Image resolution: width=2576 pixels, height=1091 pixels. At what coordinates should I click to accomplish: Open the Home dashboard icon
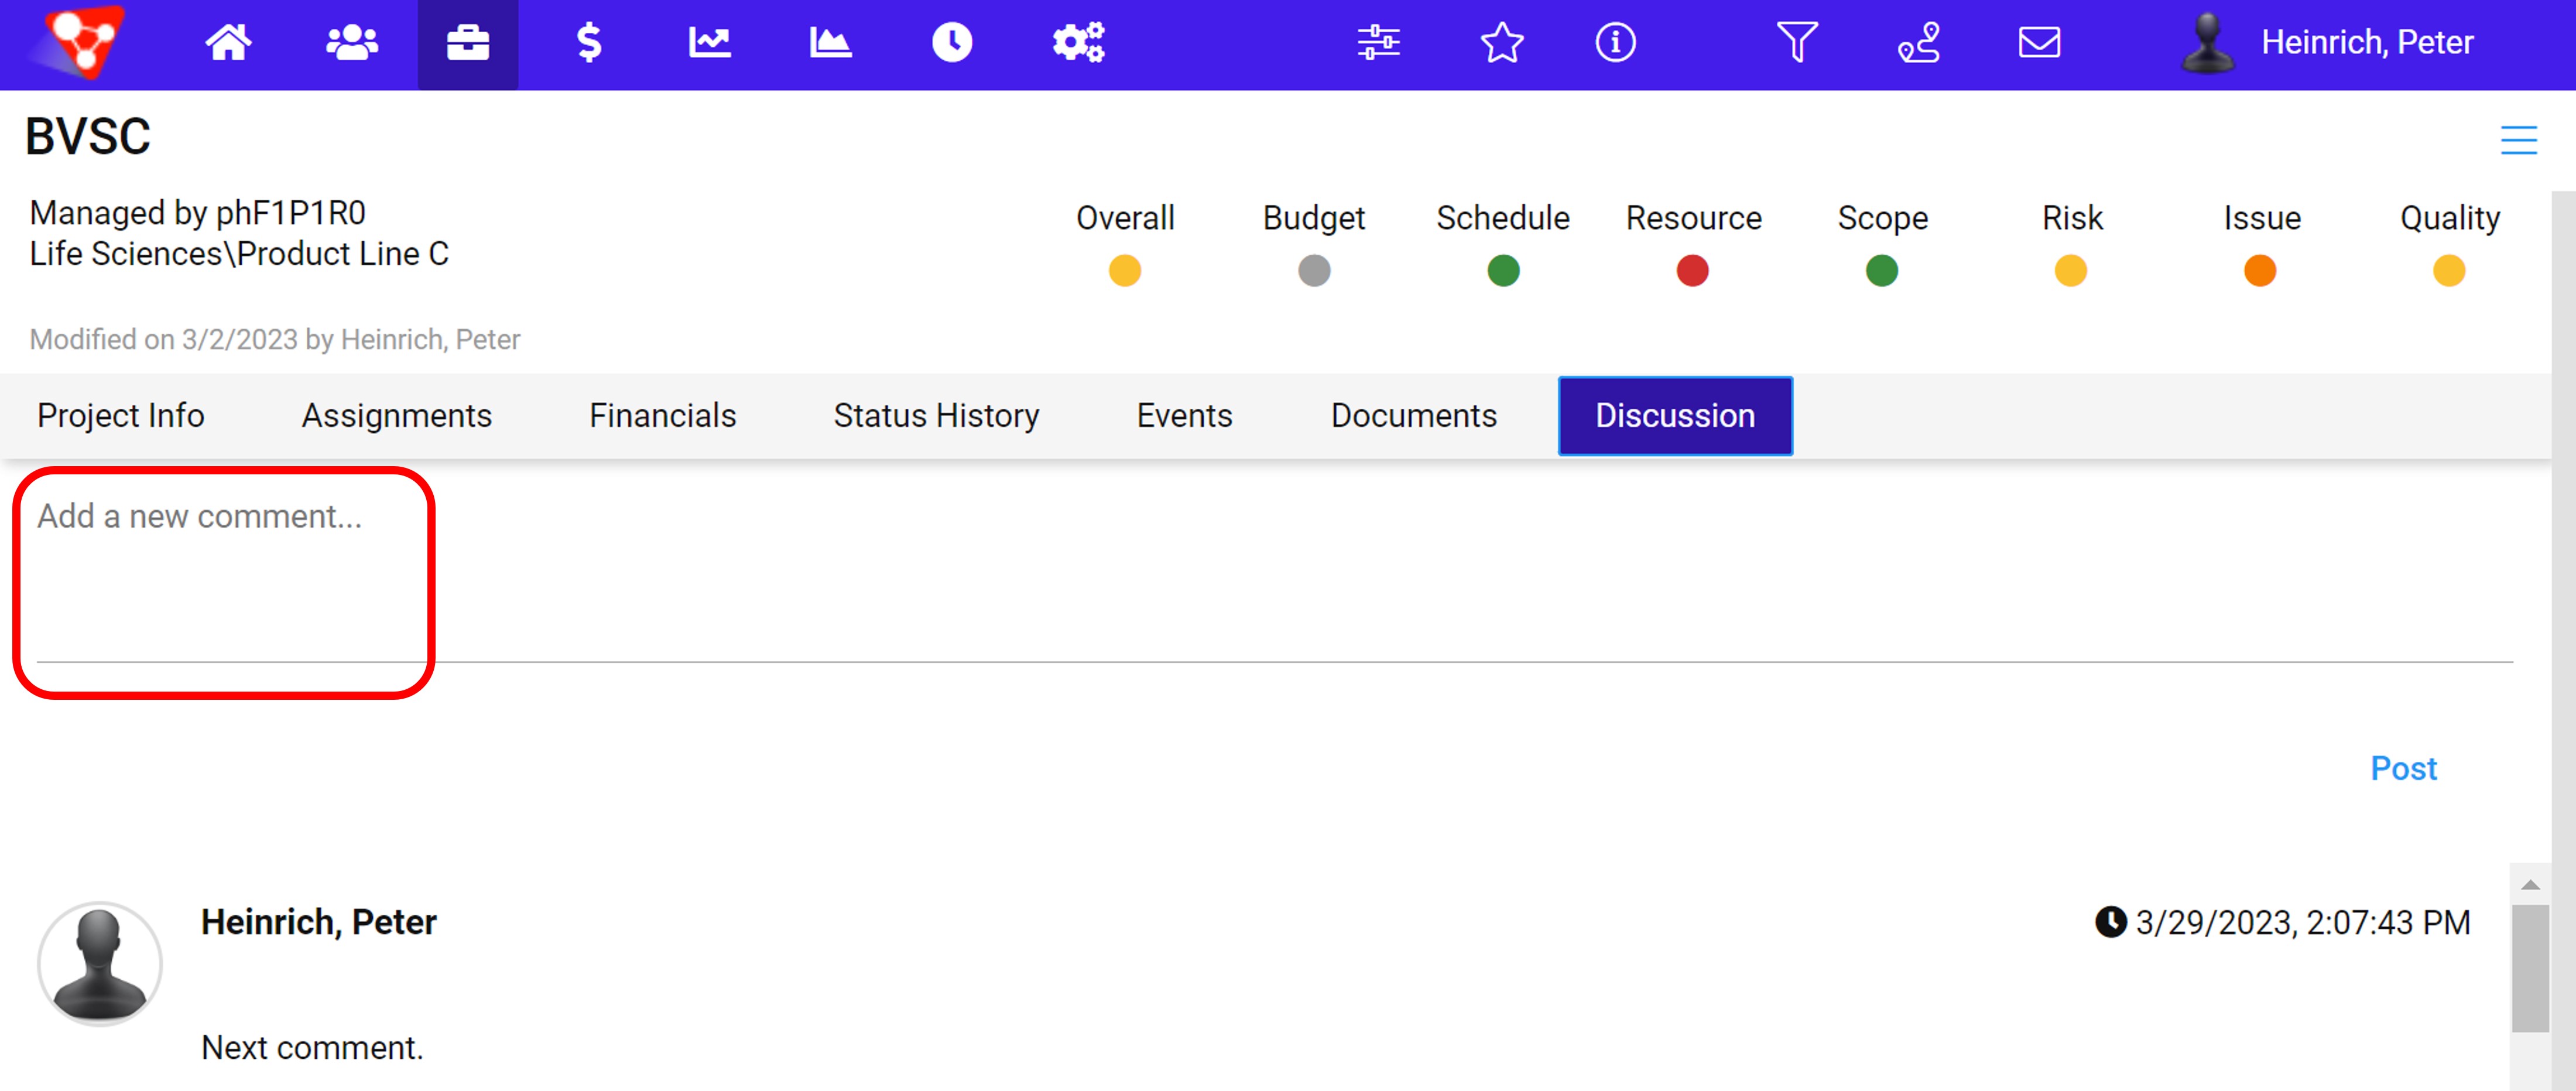[229, 43]
